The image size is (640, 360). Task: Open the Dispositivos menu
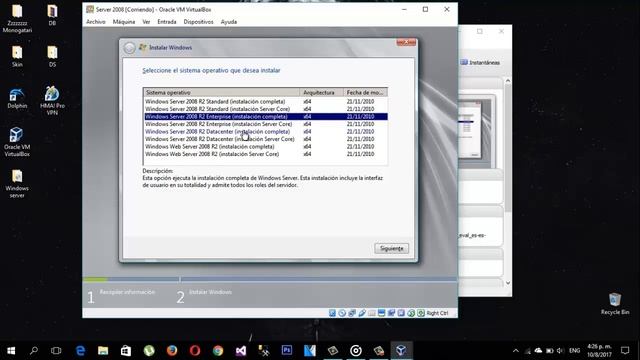pos(198,22)
